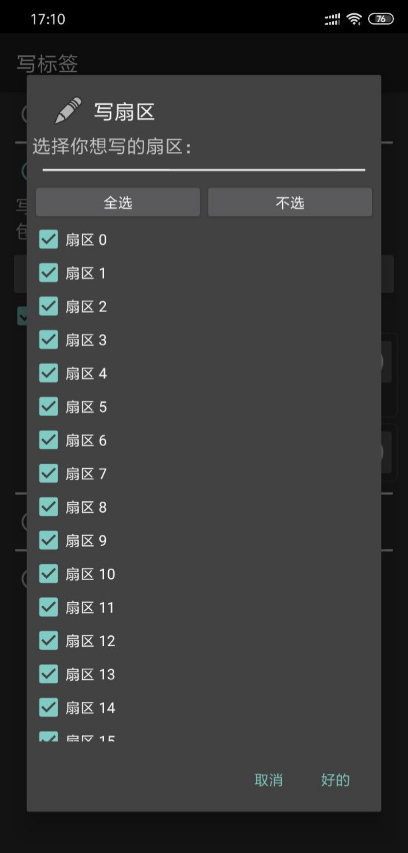Image resolution: width=408 pixels, height=853 pixels.
Task: Toggle the 扇区 10 checkbox
Action: click(x=48, y=574)
